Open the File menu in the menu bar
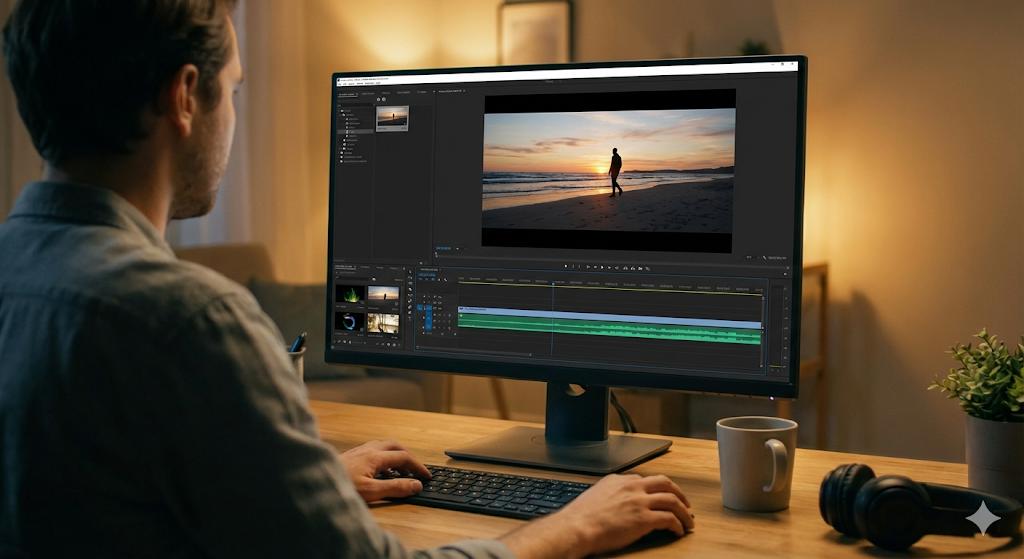1024x559 pixels. tap(342, 84)
